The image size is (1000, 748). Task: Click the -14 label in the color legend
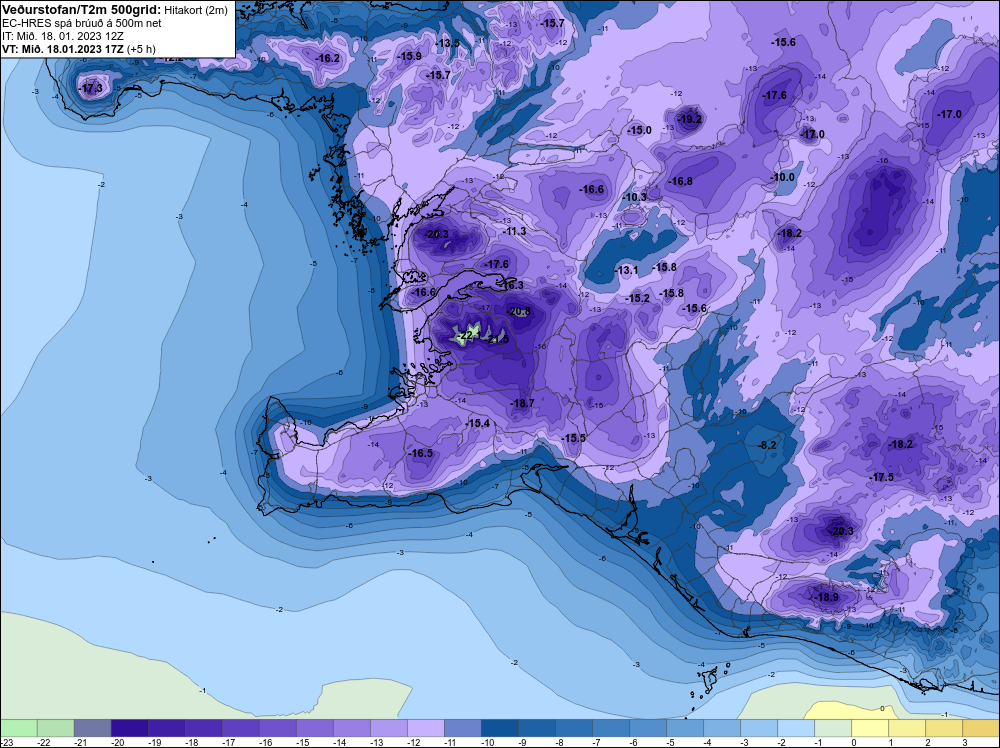339,742
